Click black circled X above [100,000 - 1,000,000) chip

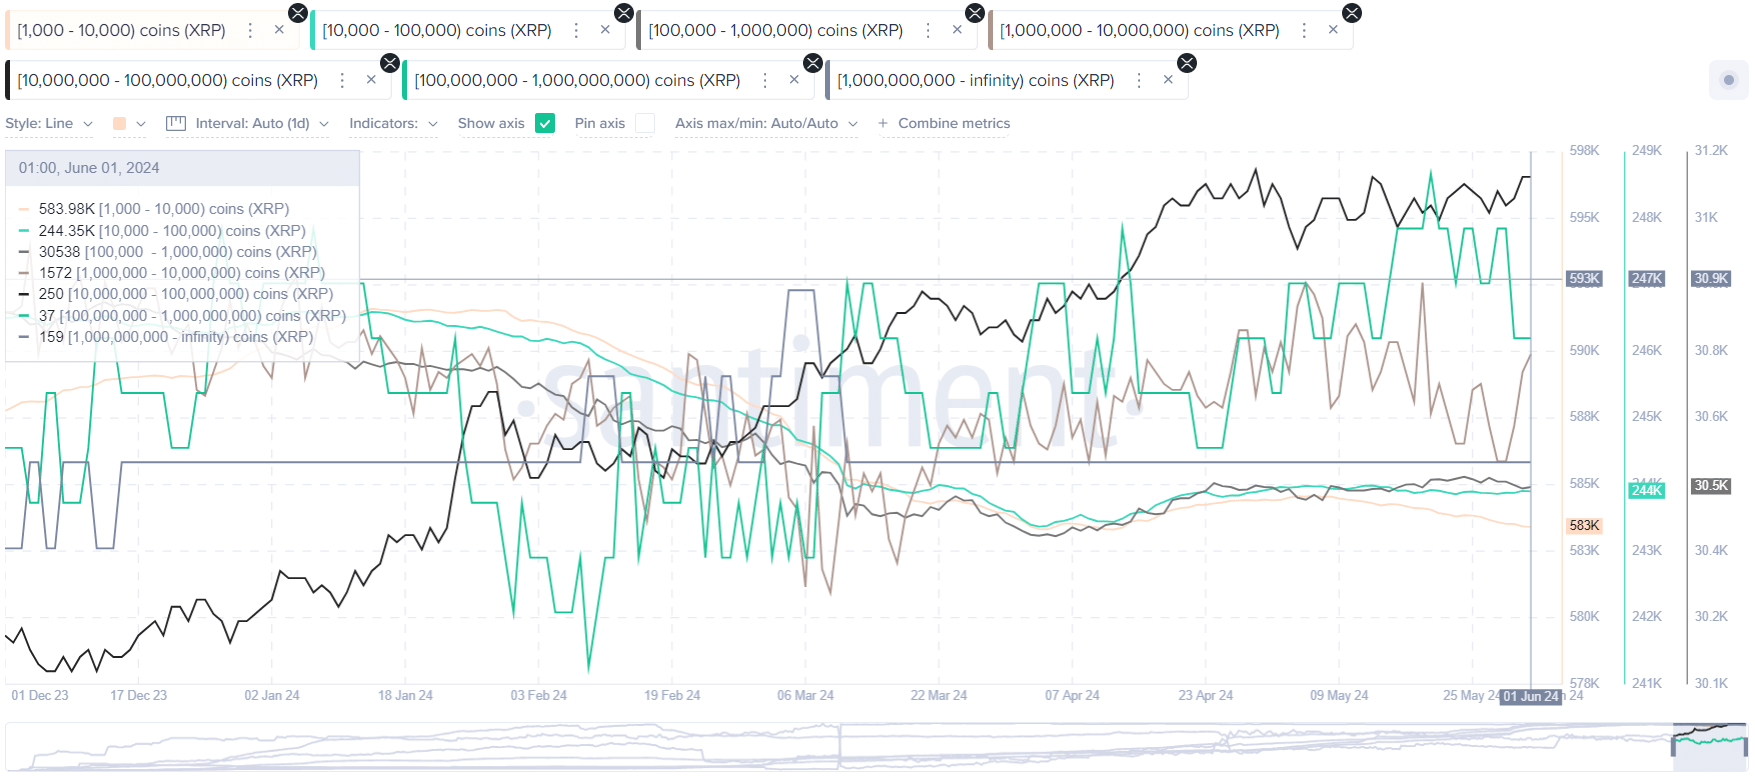(x=975, y=13)
